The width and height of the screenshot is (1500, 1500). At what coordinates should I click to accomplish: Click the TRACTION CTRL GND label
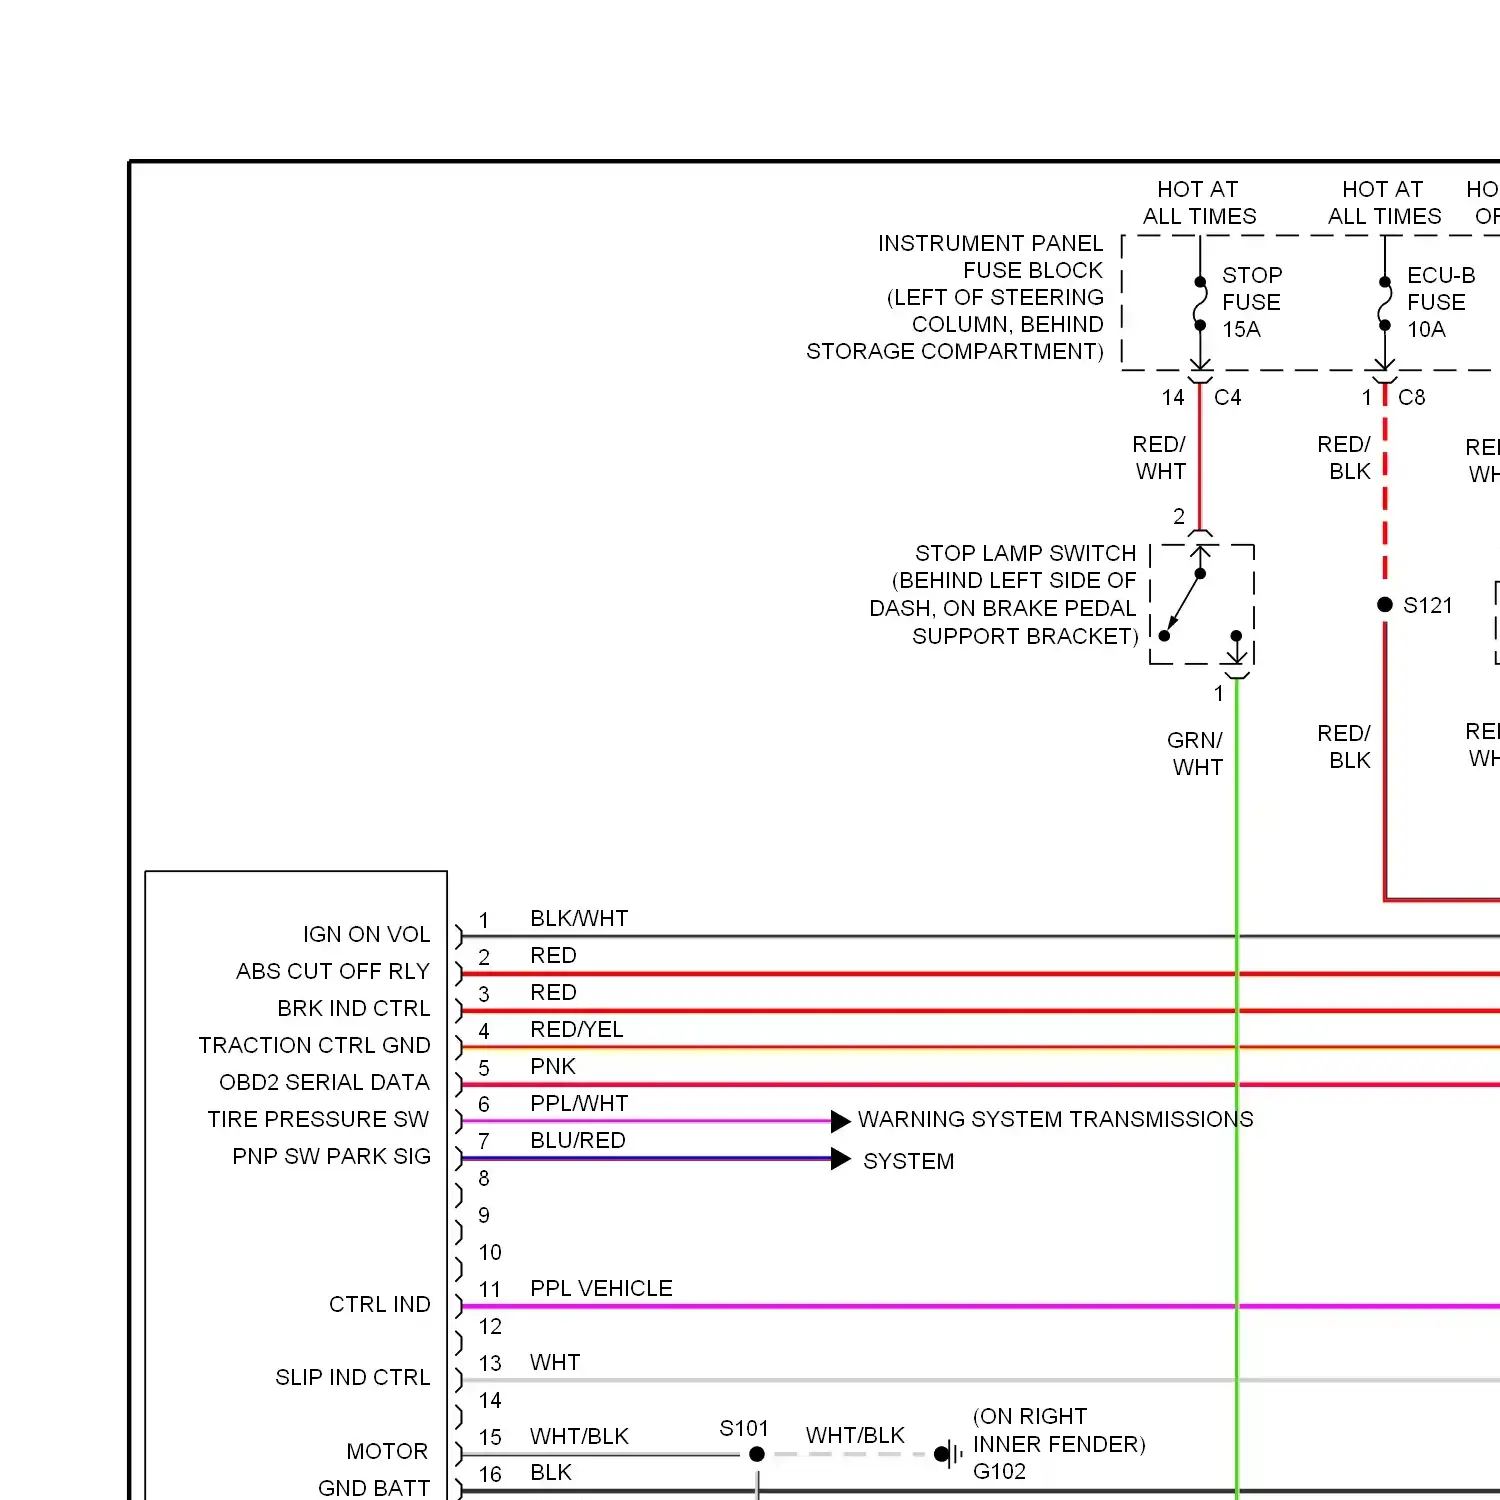coord(314,1045)
